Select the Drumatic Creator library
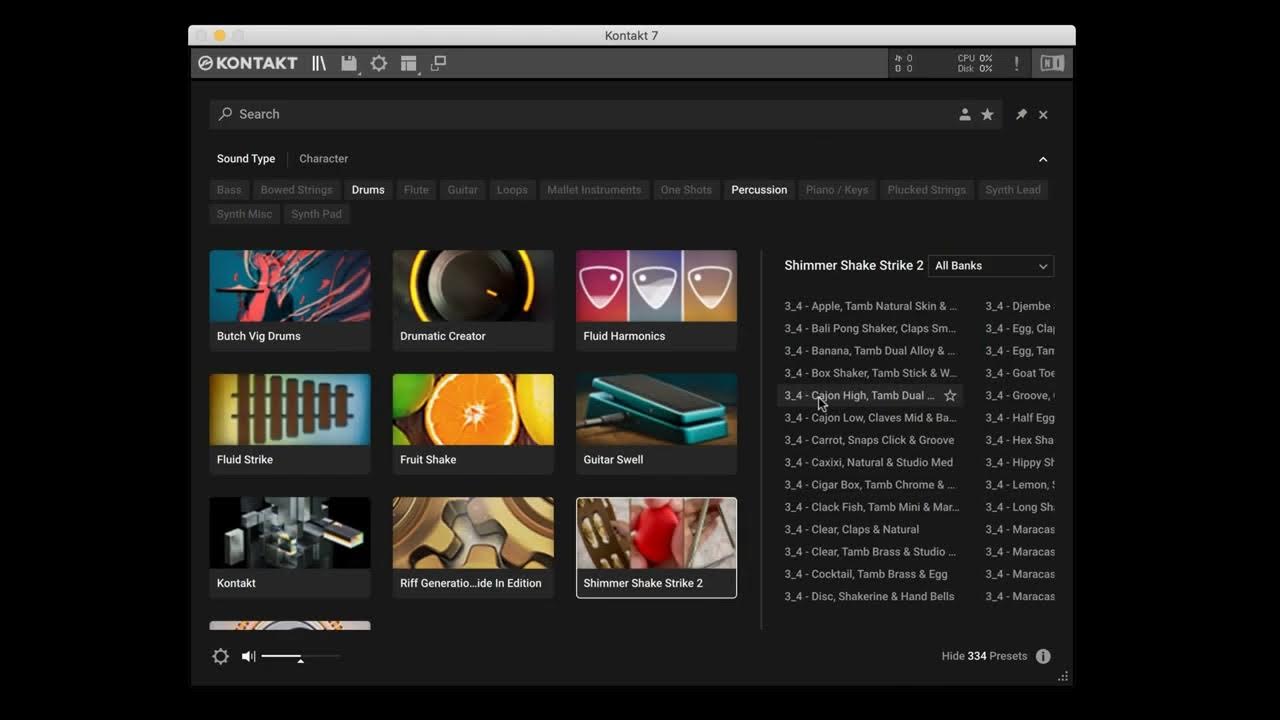 [473, 300]
